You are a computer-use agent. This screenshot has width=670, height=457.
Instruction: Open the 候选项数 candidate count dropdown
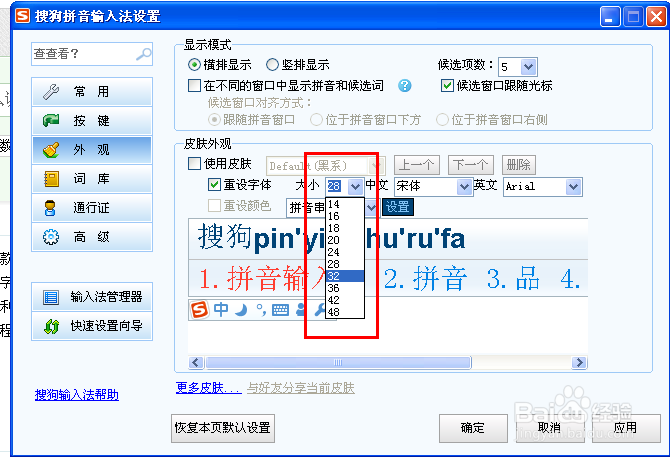(528, 67)
